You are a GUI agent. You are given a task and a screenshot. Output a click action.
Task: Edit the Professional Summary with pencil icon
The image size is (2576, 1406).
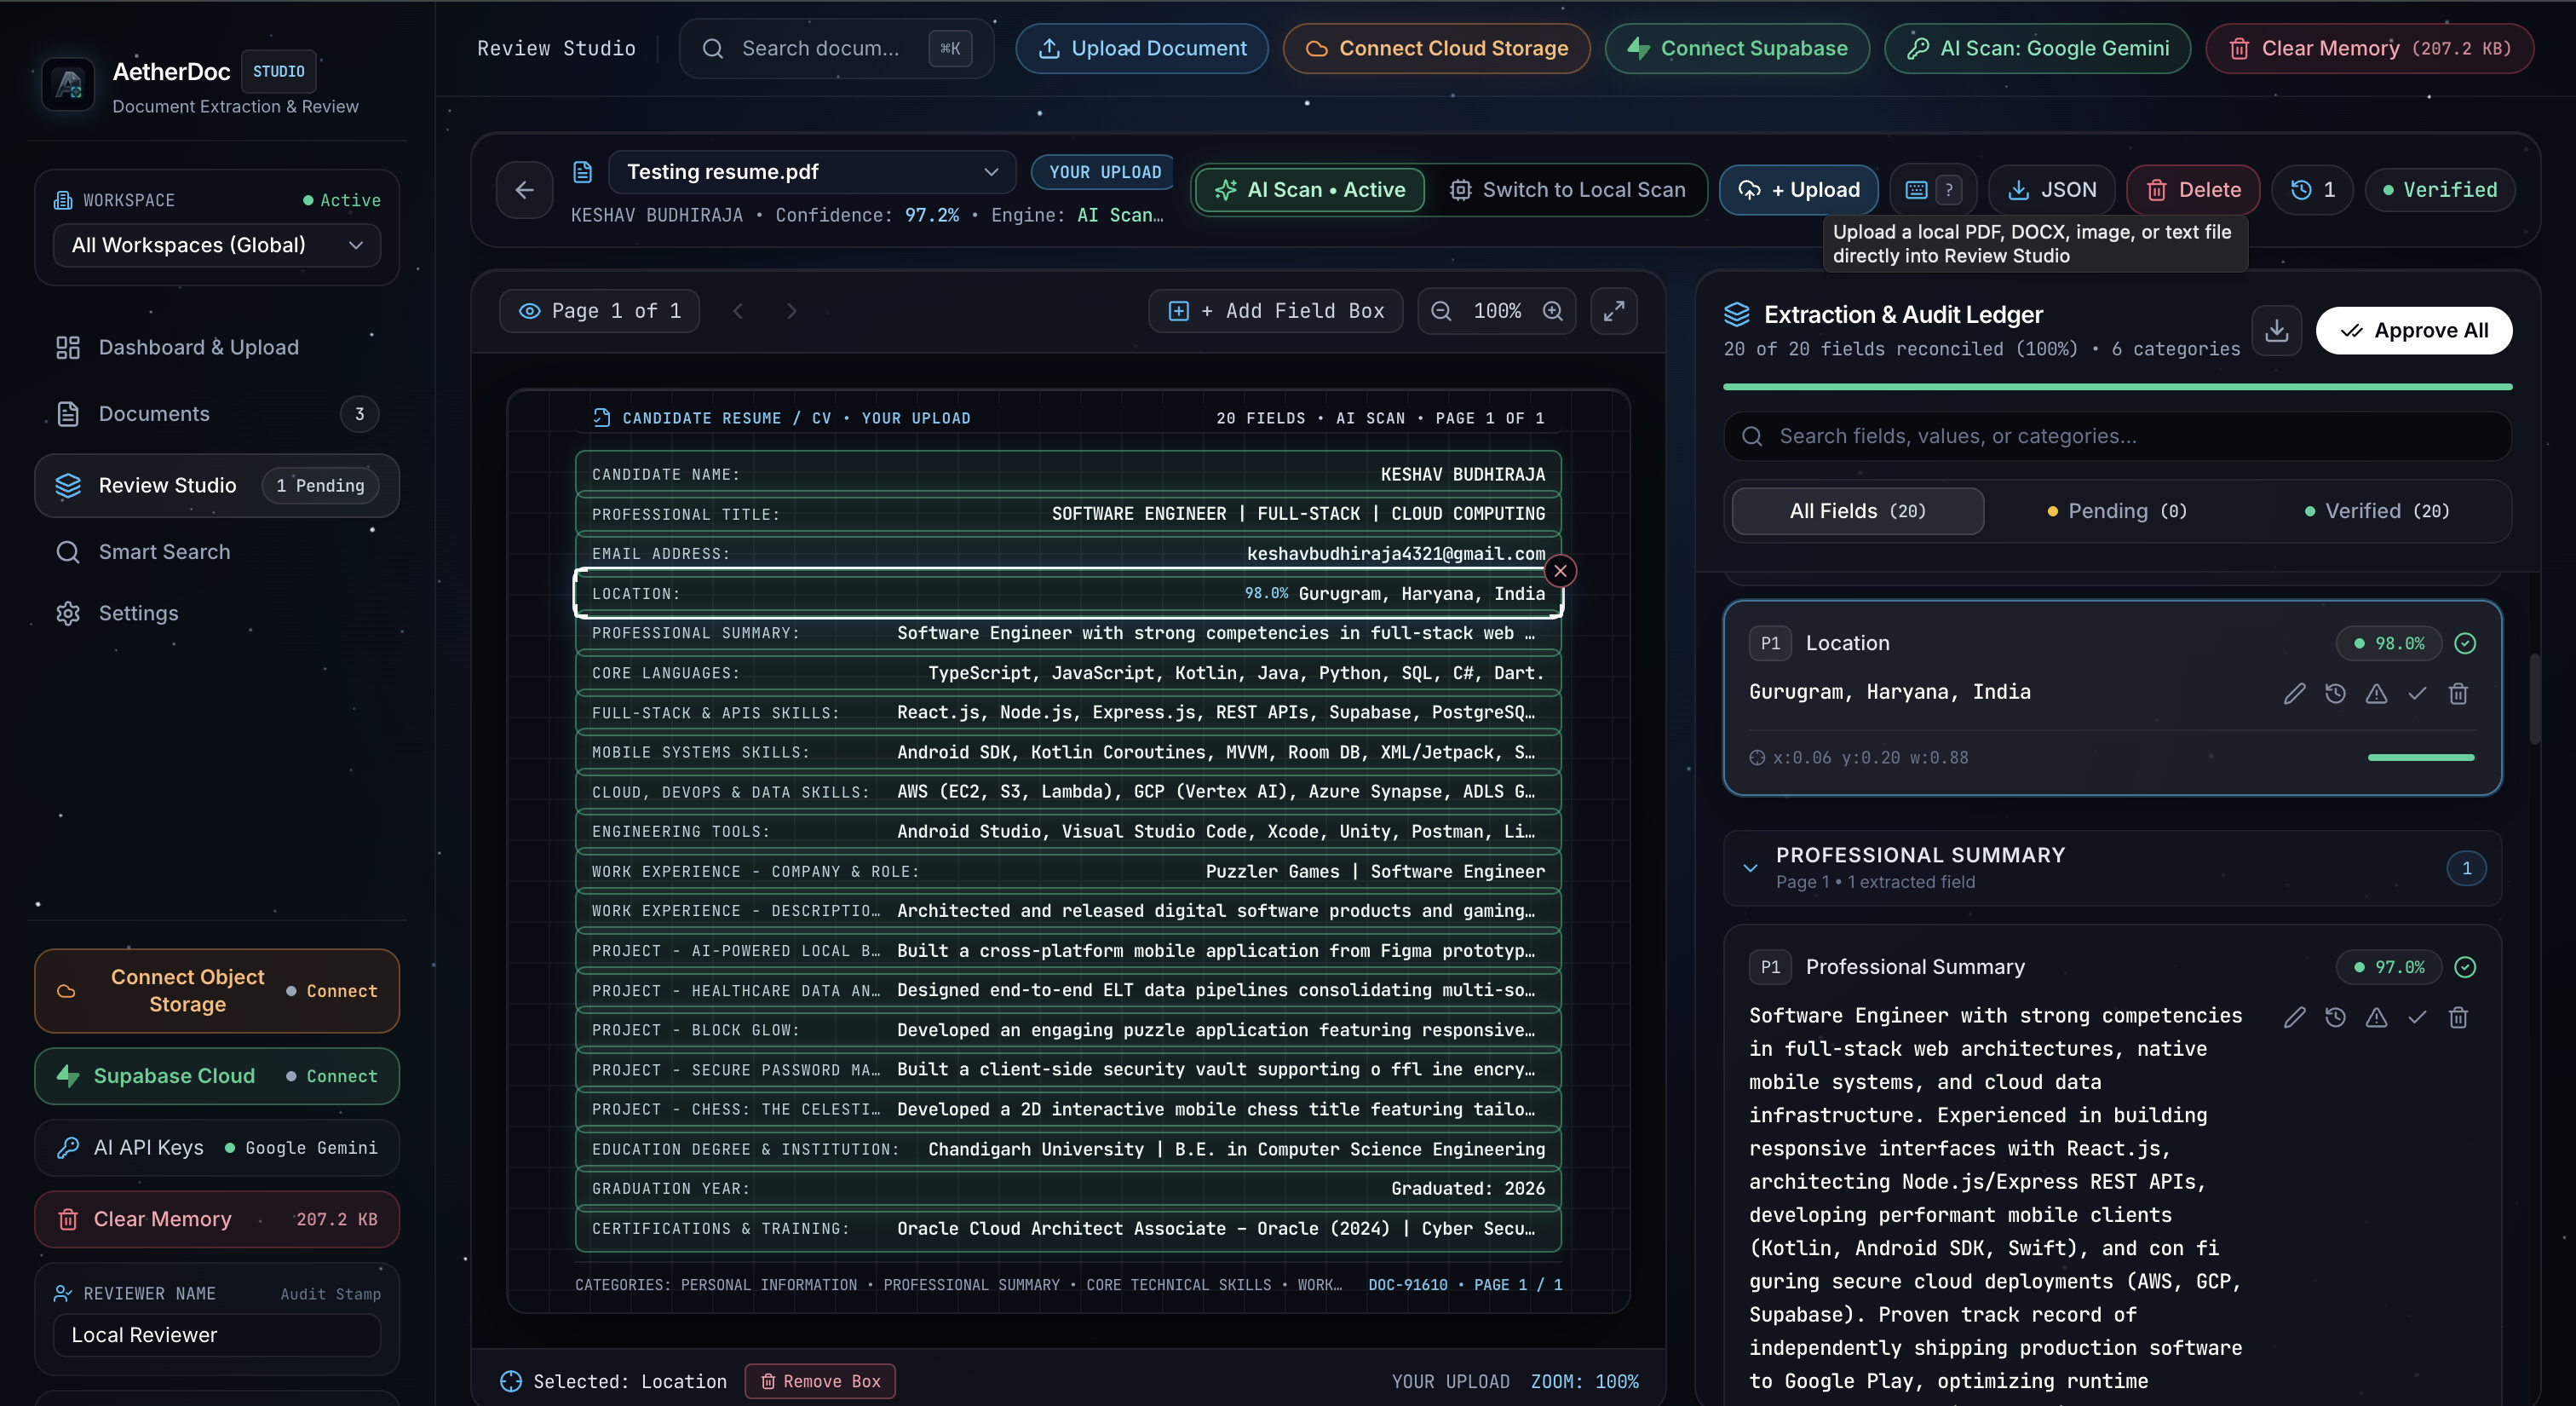[x=2294, y=1017]
